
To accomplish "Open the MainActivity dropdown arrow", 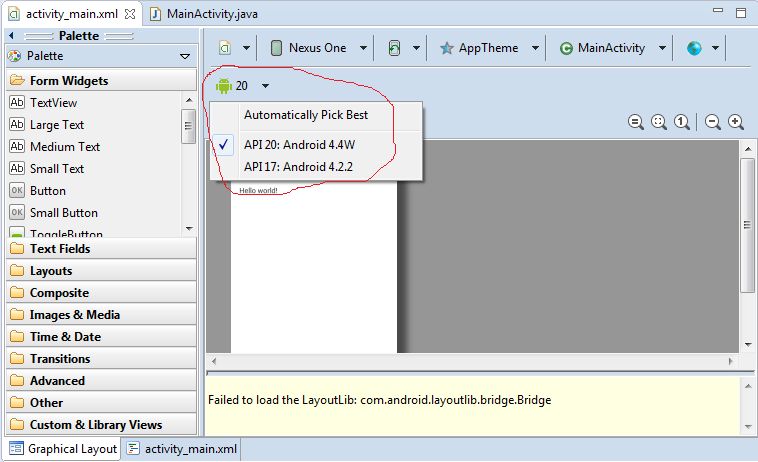I will pyautogui.click(x=662, y=48).
